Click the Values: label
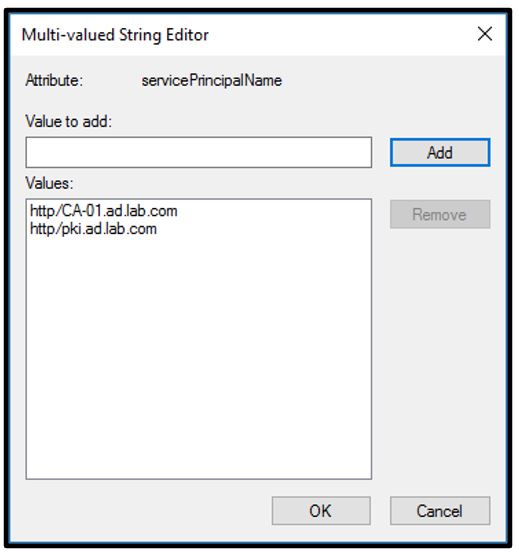The width and height of the screenshot is (519, 552). tap(50, 183)
